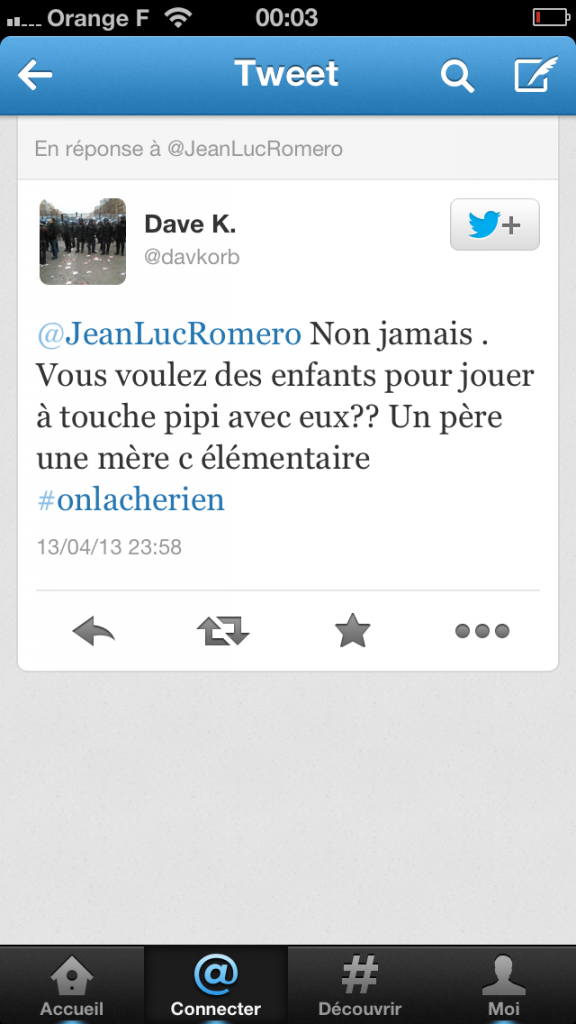The image size is (576, 1024).
Task: Open the Découvrir hashtag tab
Action: [x=360, y=985]
